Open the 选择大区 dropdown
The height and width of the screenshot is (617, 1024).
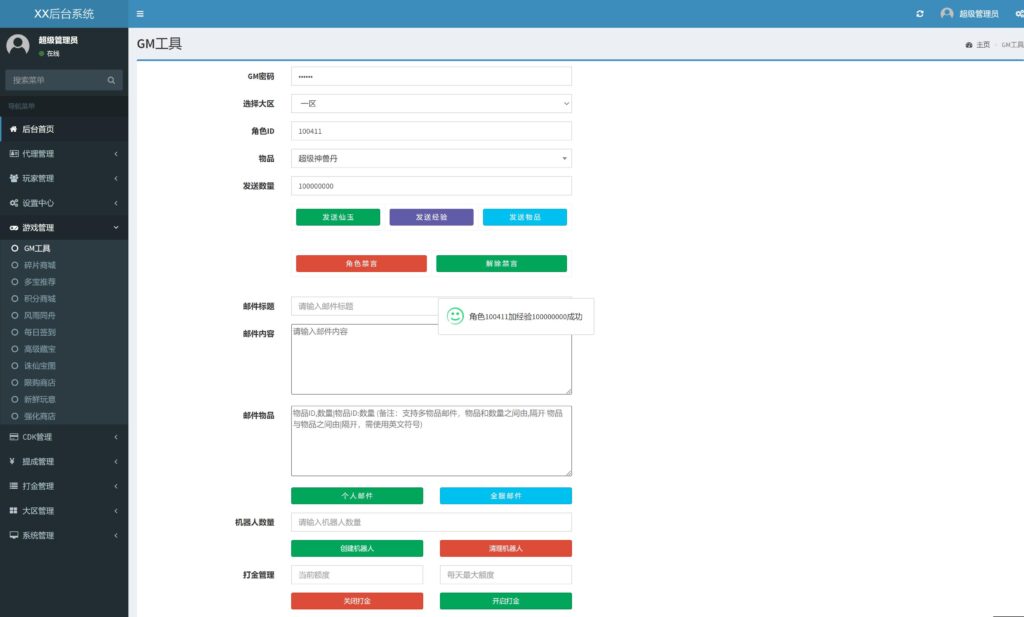coord(431,103)
